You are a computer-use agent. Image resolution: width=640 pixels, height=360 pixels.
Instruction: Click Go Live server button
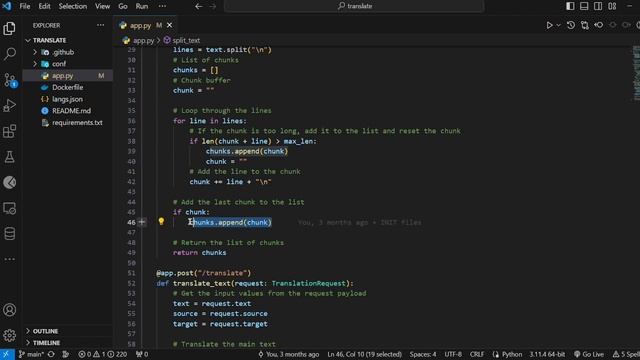pyautogui.click(x=589, y=354)
